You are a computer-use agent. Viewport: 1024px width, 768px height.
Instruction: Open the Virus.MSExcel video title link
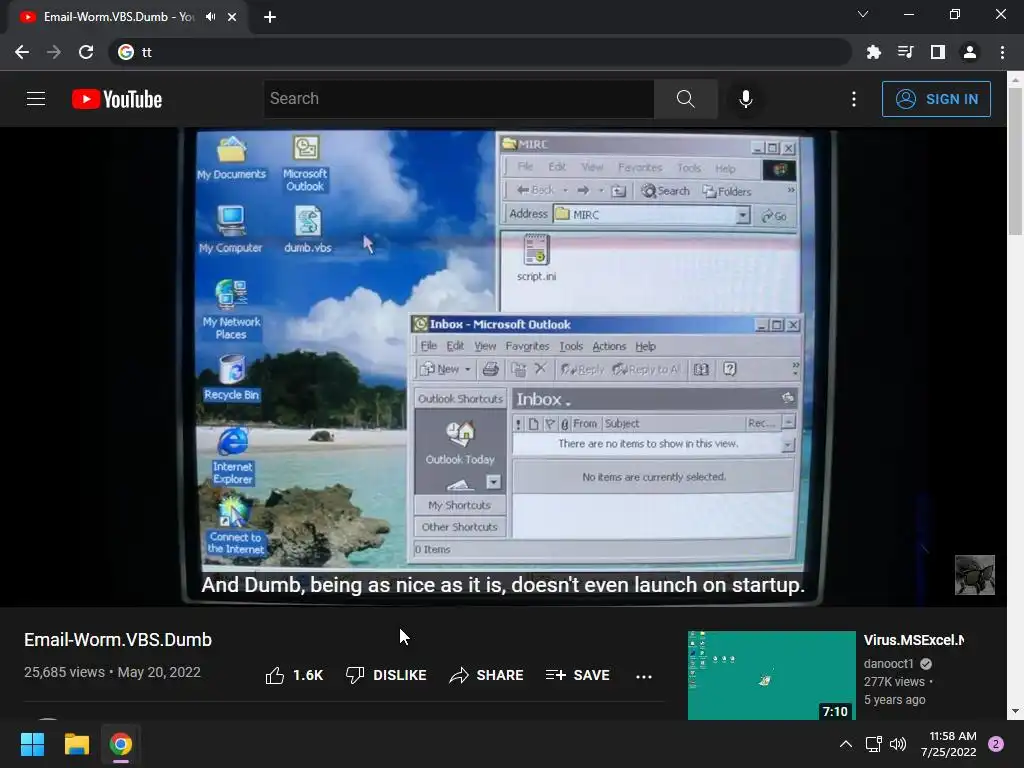914,640
